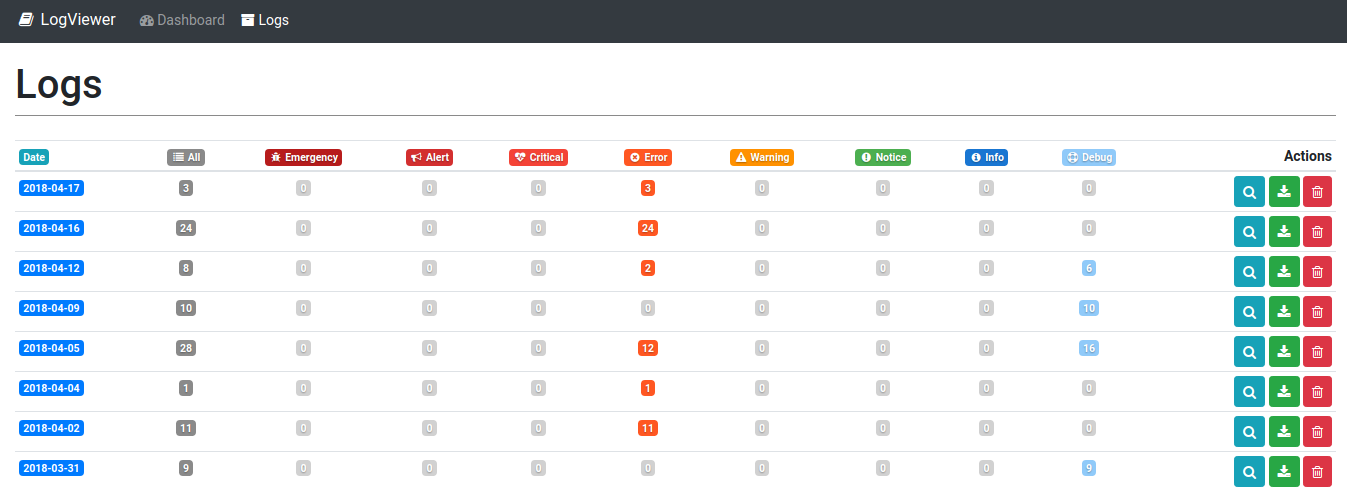Delete the 2018-03-31 log
Image resolution: width=1347 pixels, height=491 pixels.
click(1318, 472)
